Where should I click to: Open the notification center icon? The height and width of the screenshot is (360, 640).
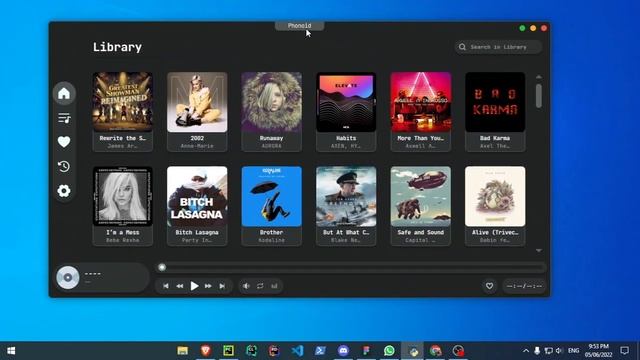click(624, 351)
